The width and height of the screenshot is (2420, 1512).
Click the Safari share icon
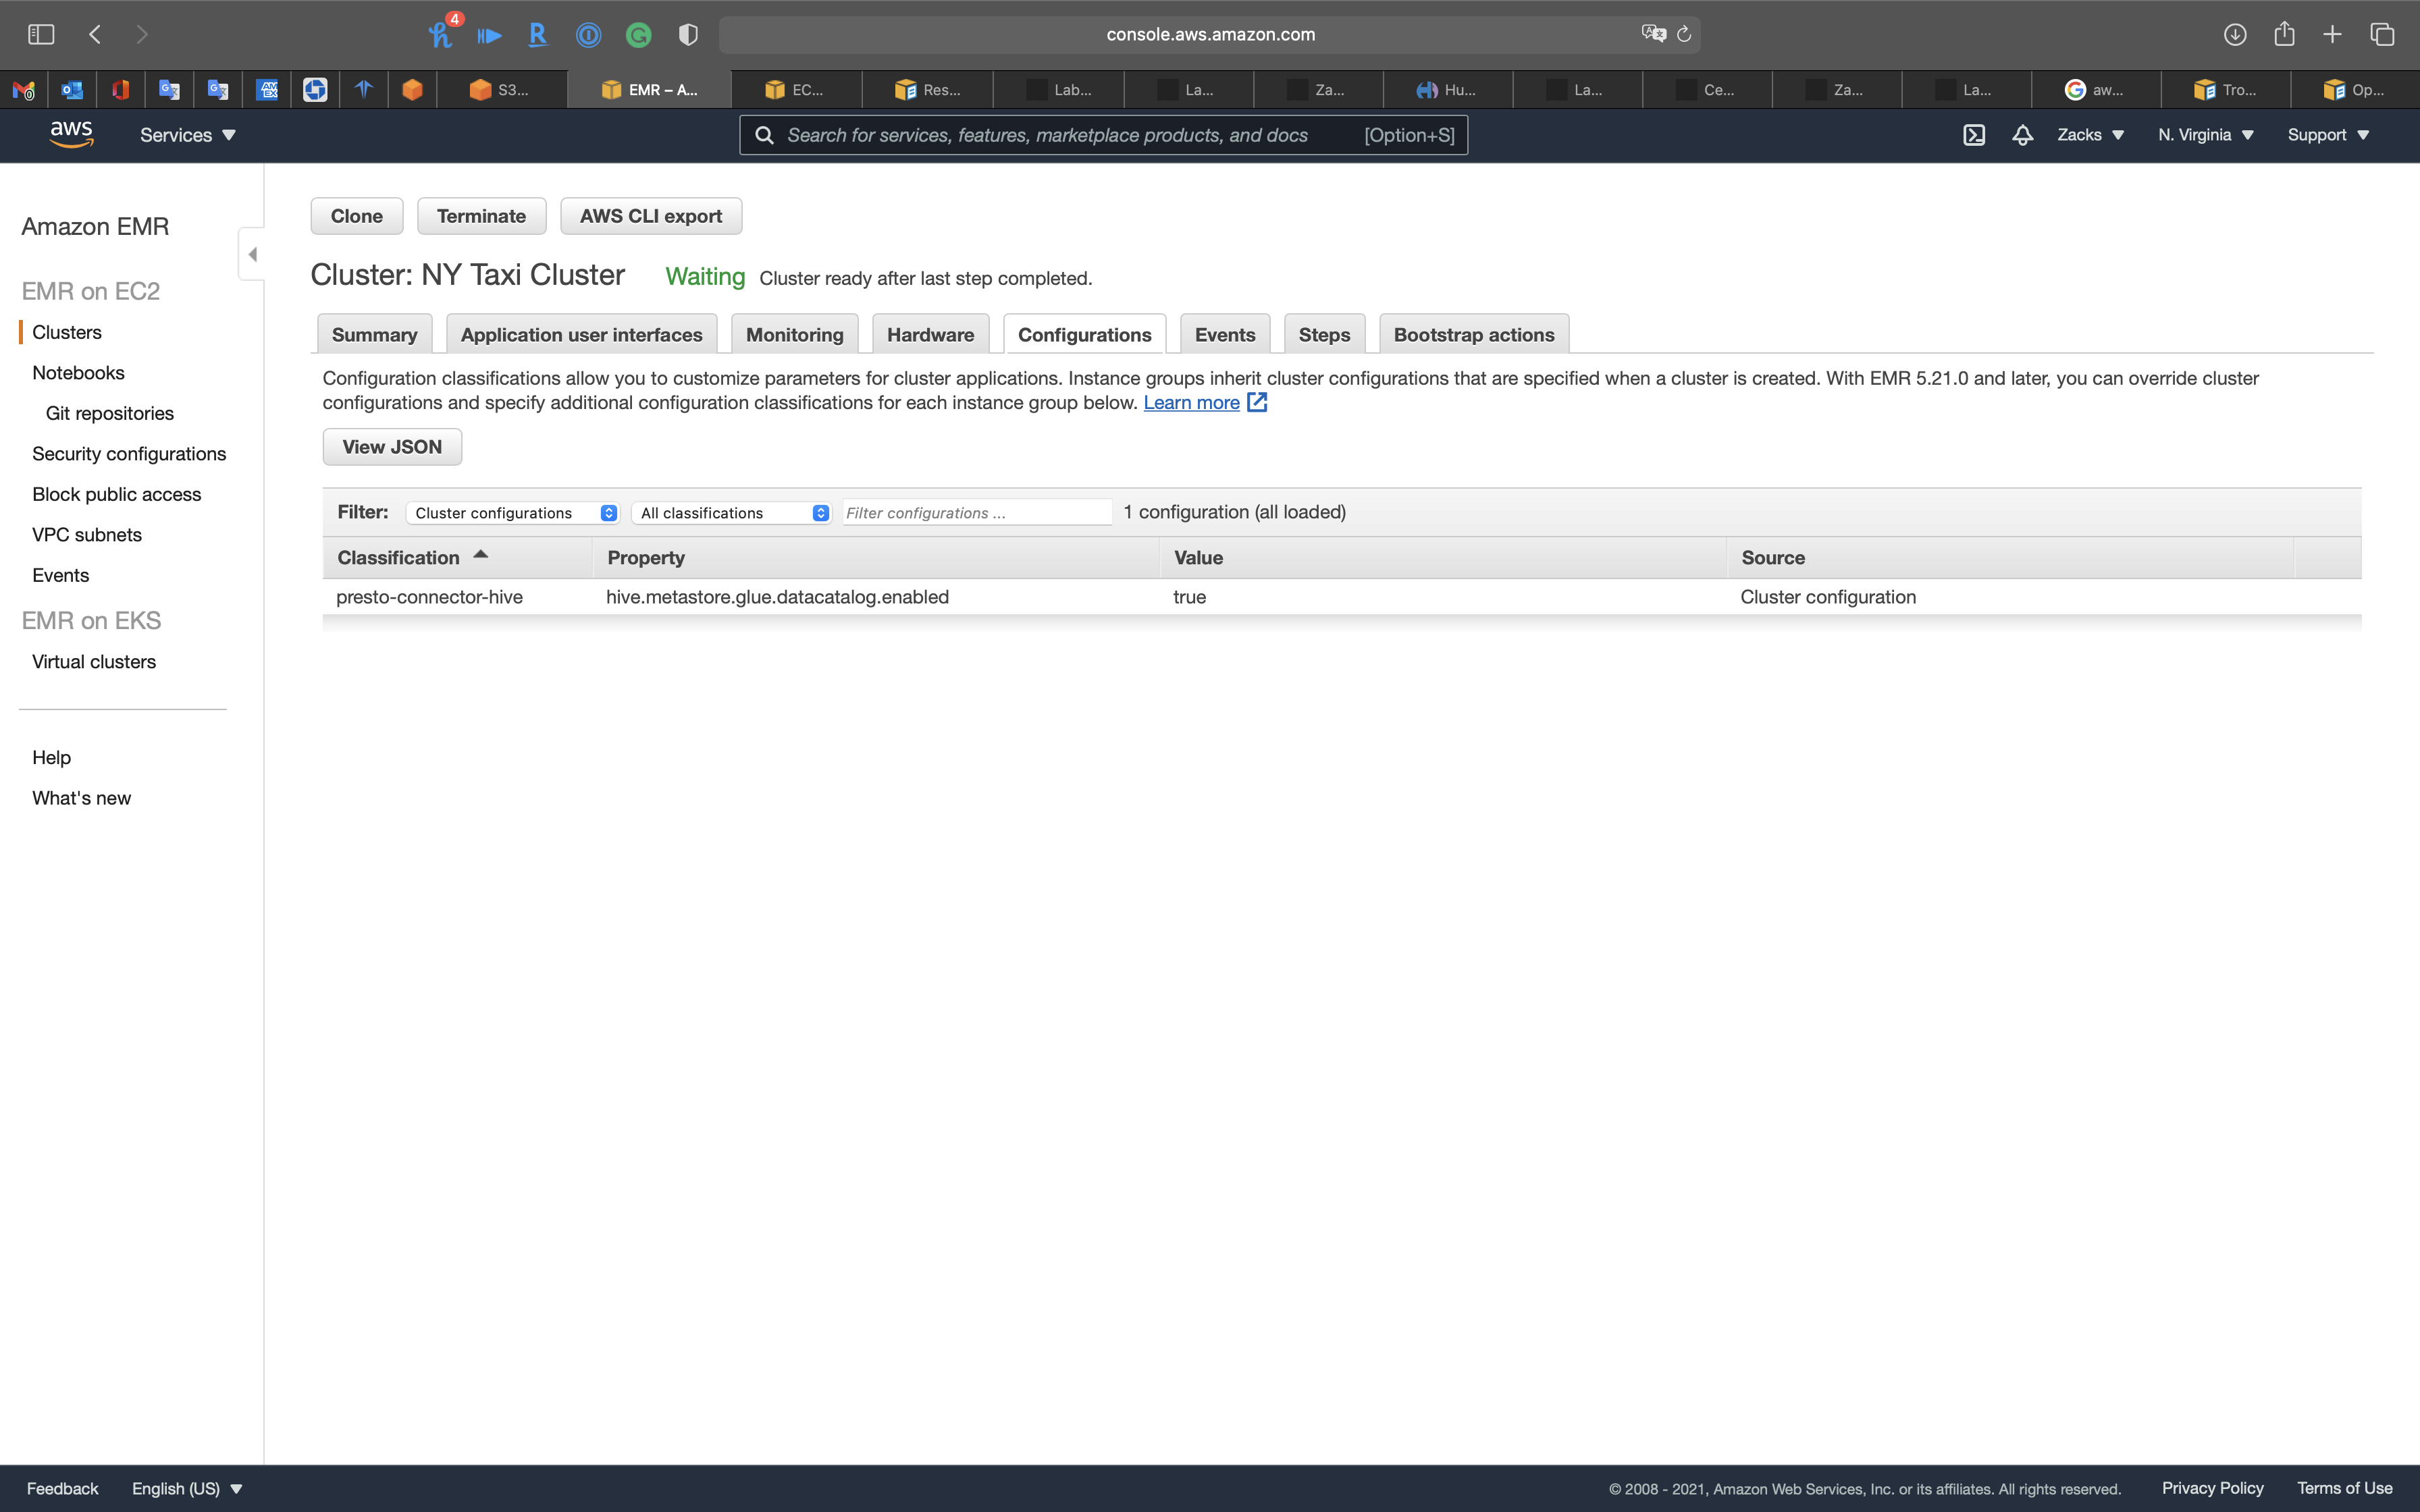(2284, 34)
